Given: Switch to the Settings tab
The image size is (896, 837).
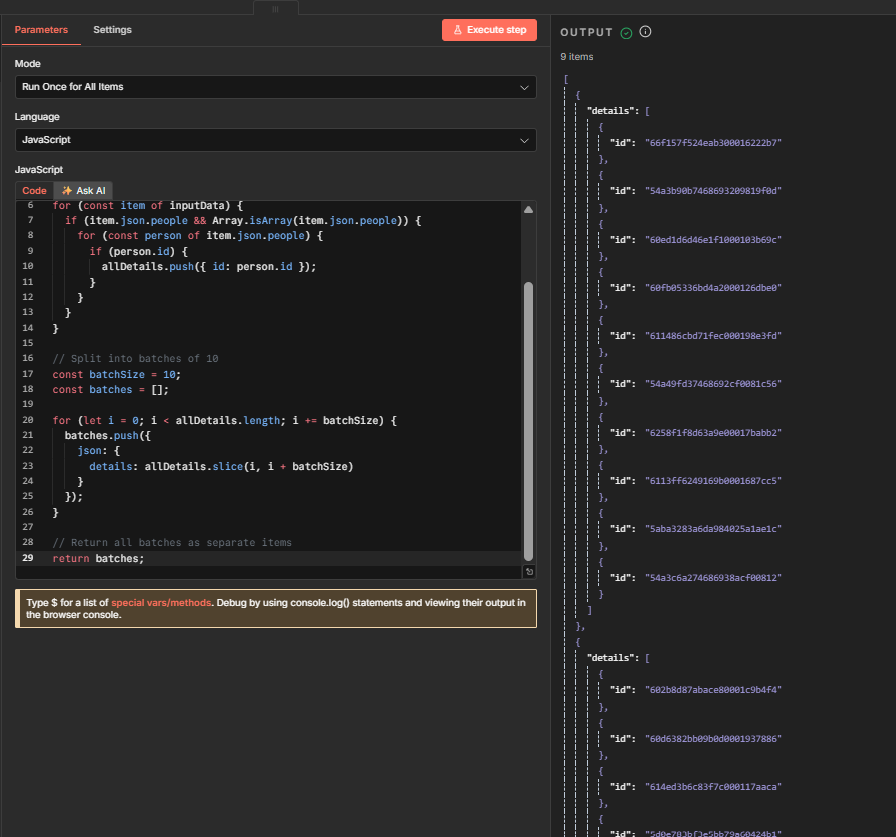Looking at the screenshot, I should [x=112, y=30].
